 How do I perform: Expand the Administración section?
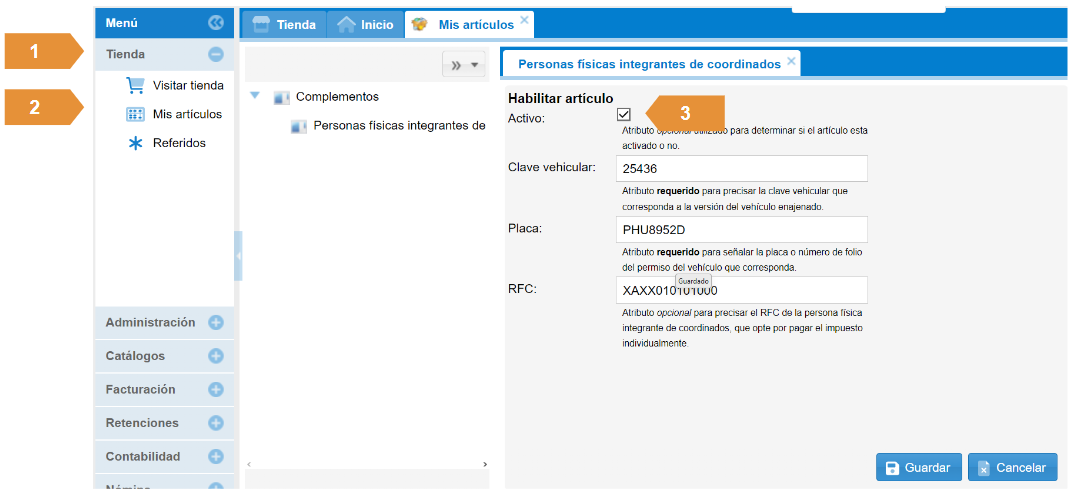[216, 323]
